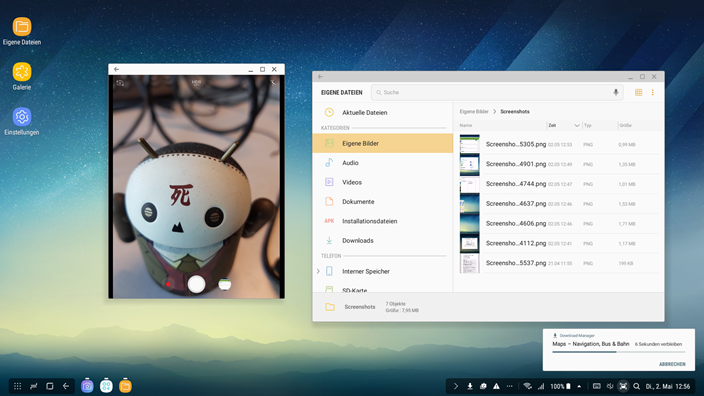This screenshot has width=704, height=396.
Task: Click Screenshots breadcrumb
Action: tap(515, 111)
